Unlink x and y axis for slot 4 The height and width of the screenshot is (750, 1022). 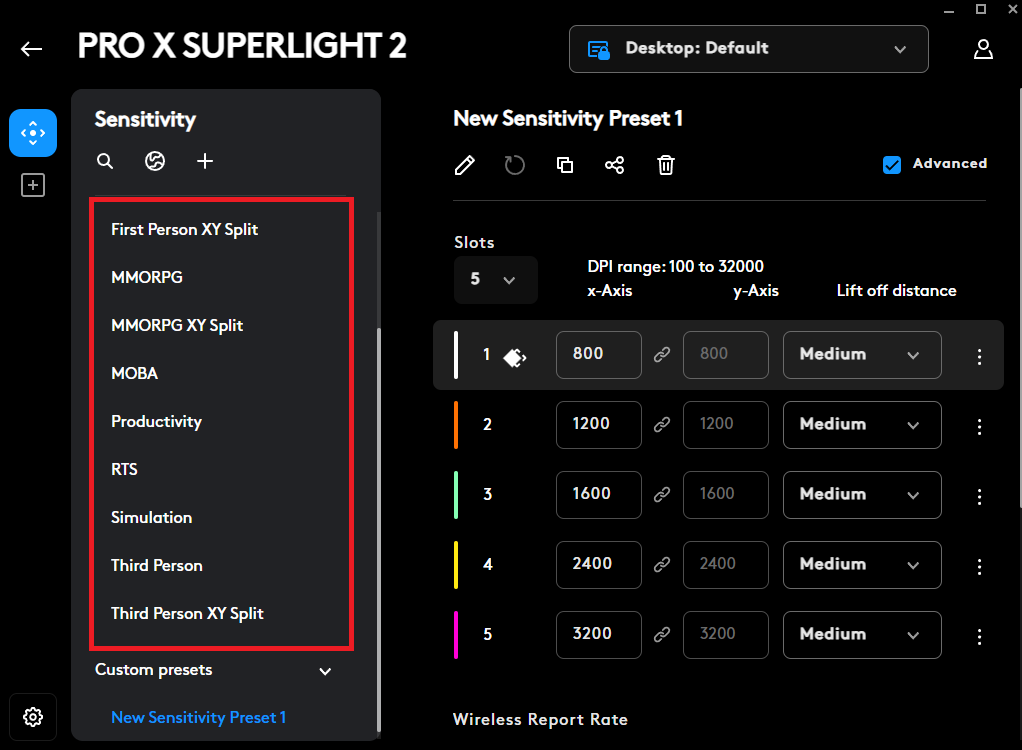tap(662, 564)
